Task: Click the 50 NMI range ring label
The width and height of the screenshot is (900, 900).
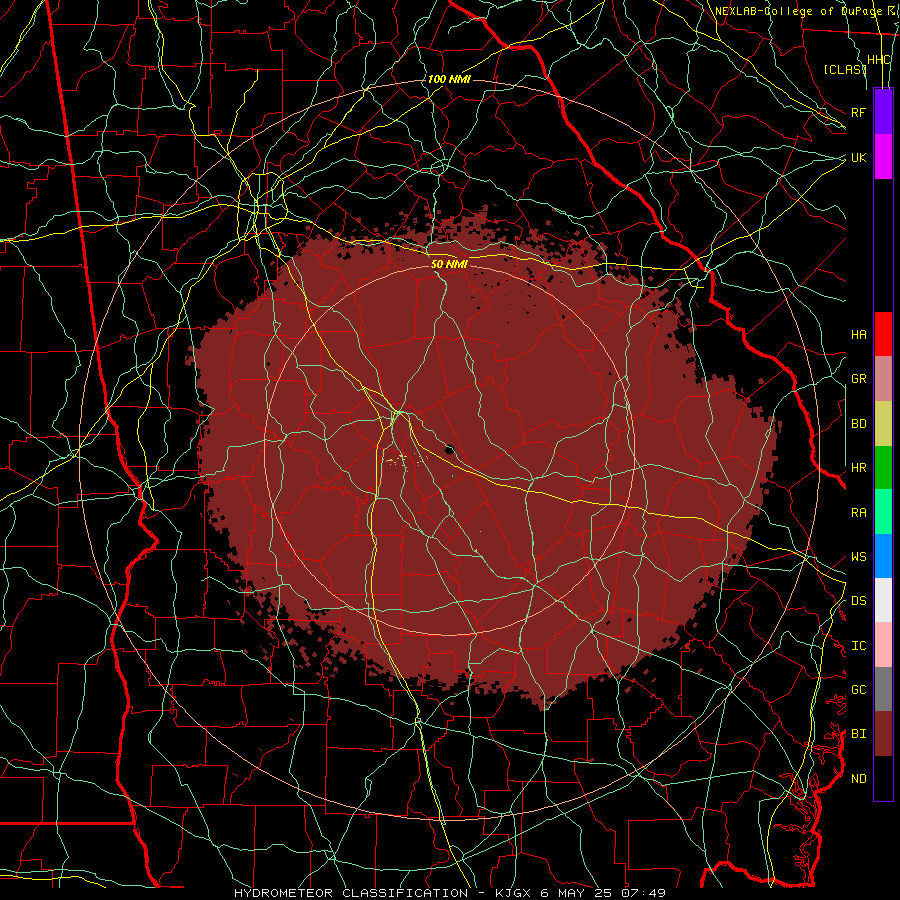Action: 449,264
